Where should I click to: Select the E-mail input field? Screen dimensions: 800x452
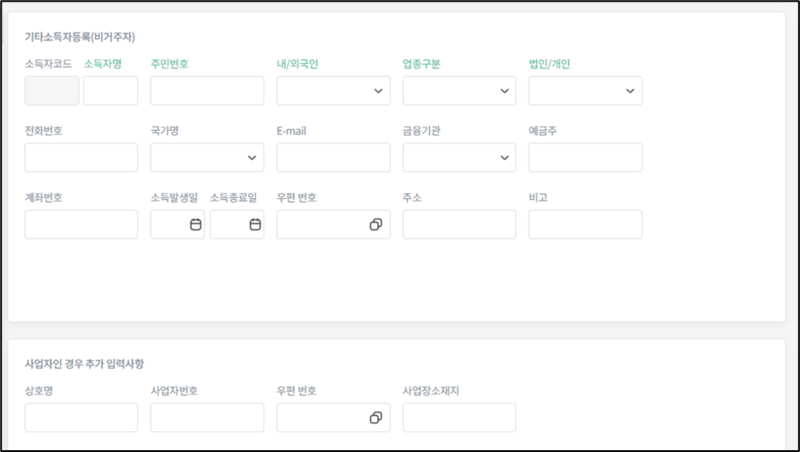coord(333,158)
